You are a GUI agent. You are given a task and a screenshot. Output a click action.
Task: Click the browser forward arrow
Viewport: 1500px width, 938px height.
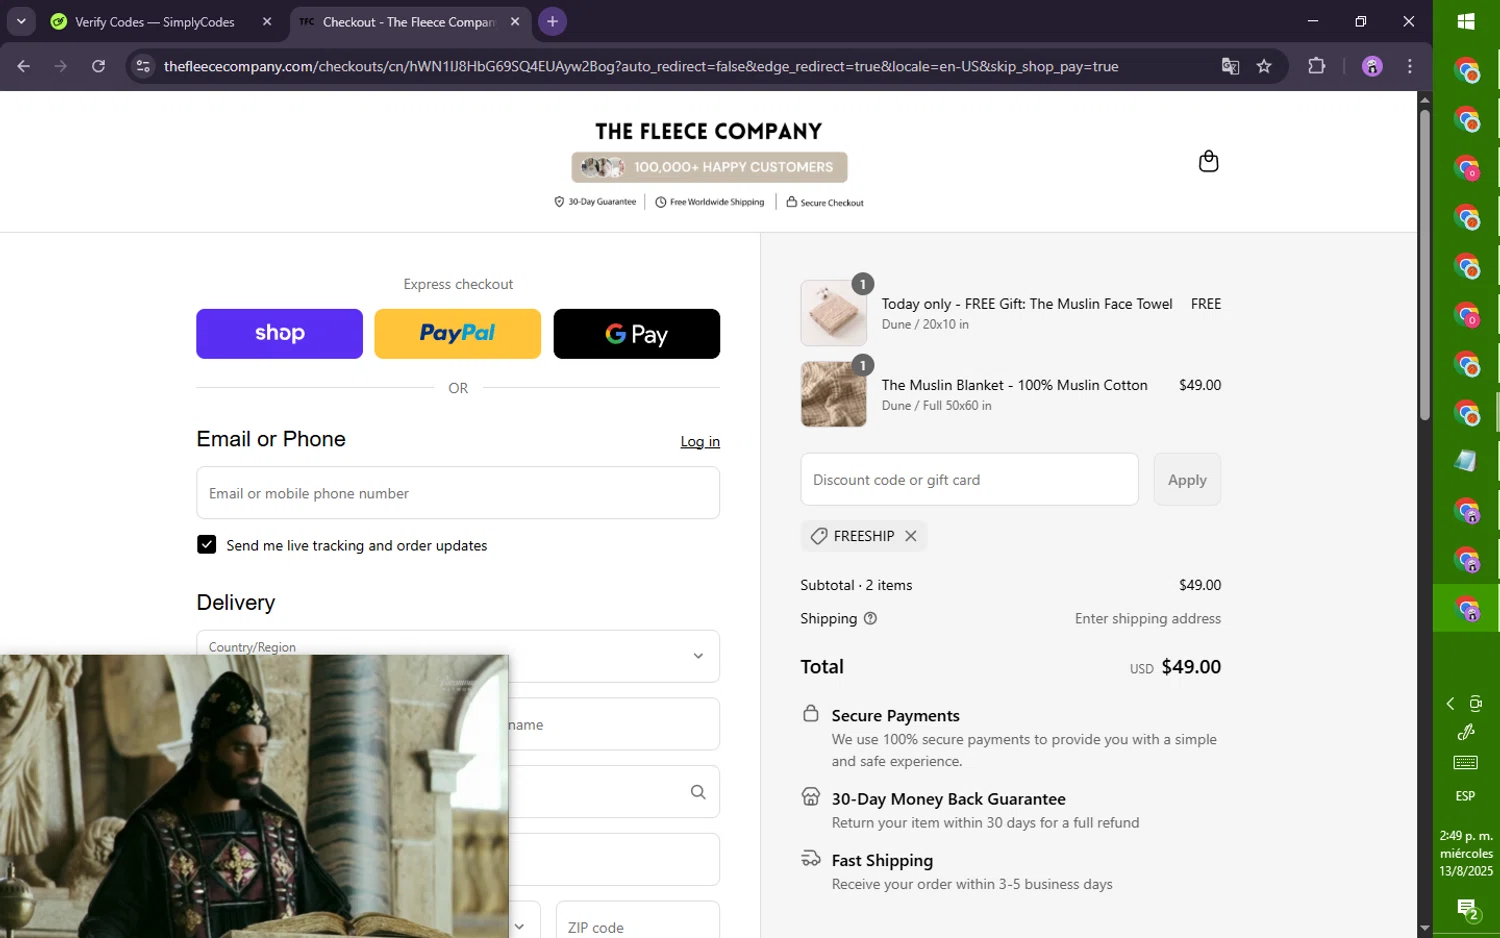61,66
